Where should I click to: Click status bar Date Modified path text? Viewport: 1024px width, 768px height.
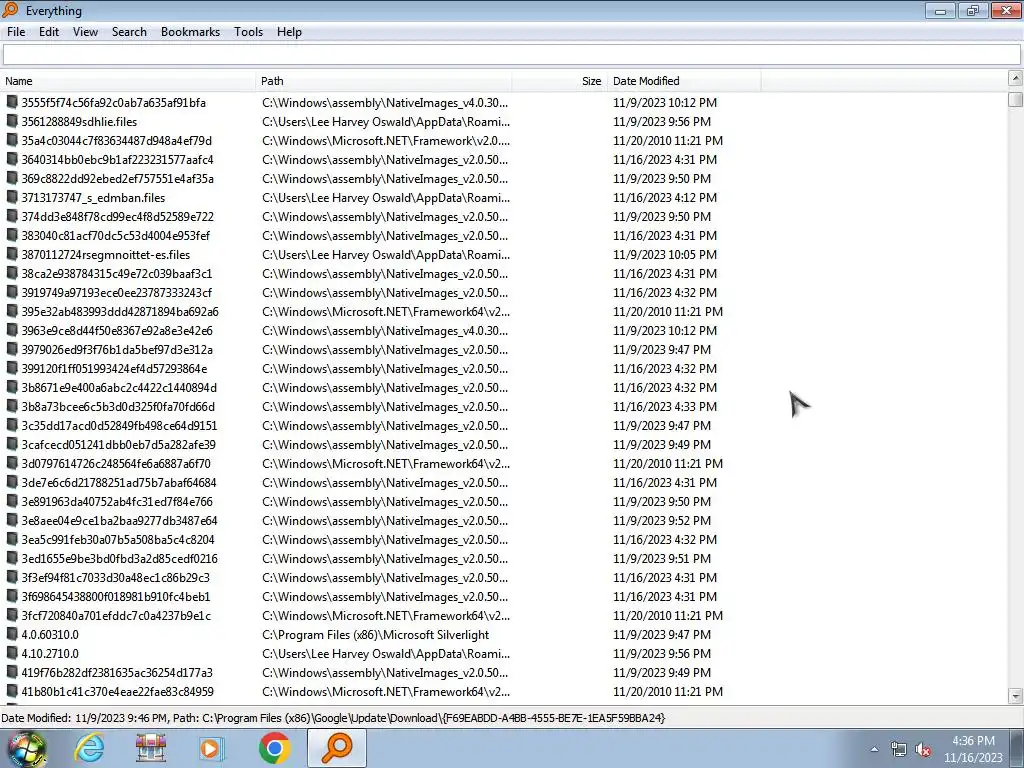tap(333, 718)
